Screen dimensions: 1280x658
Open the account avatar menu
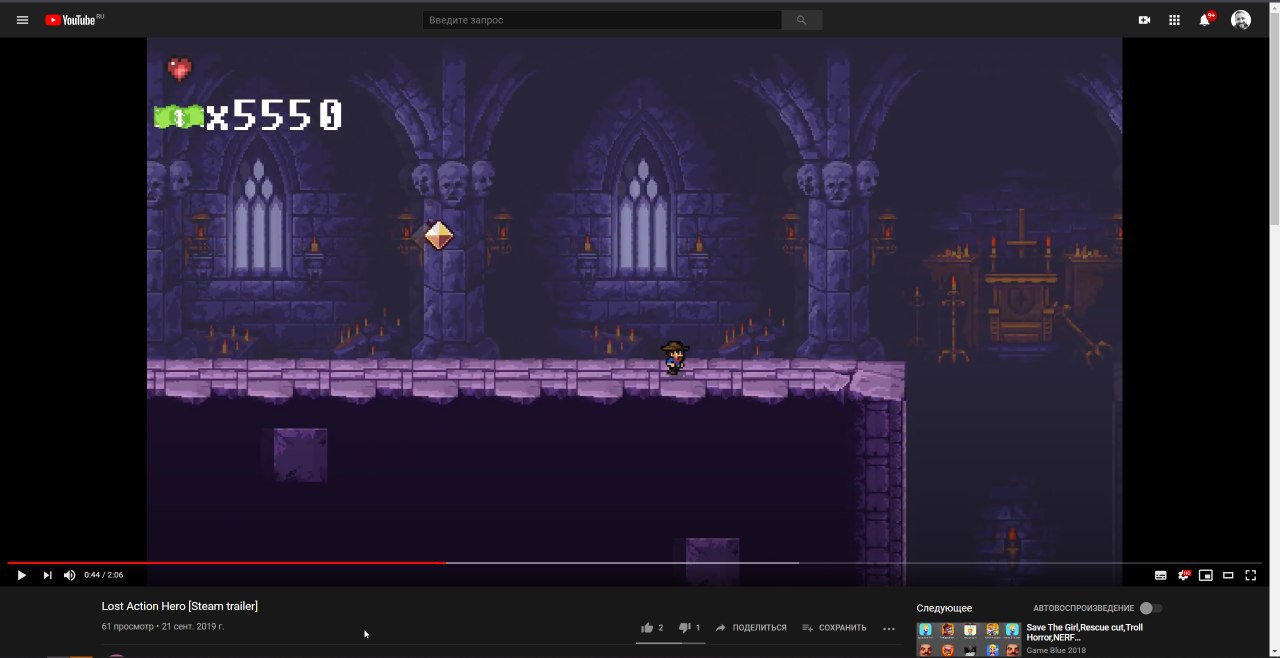1241,20
